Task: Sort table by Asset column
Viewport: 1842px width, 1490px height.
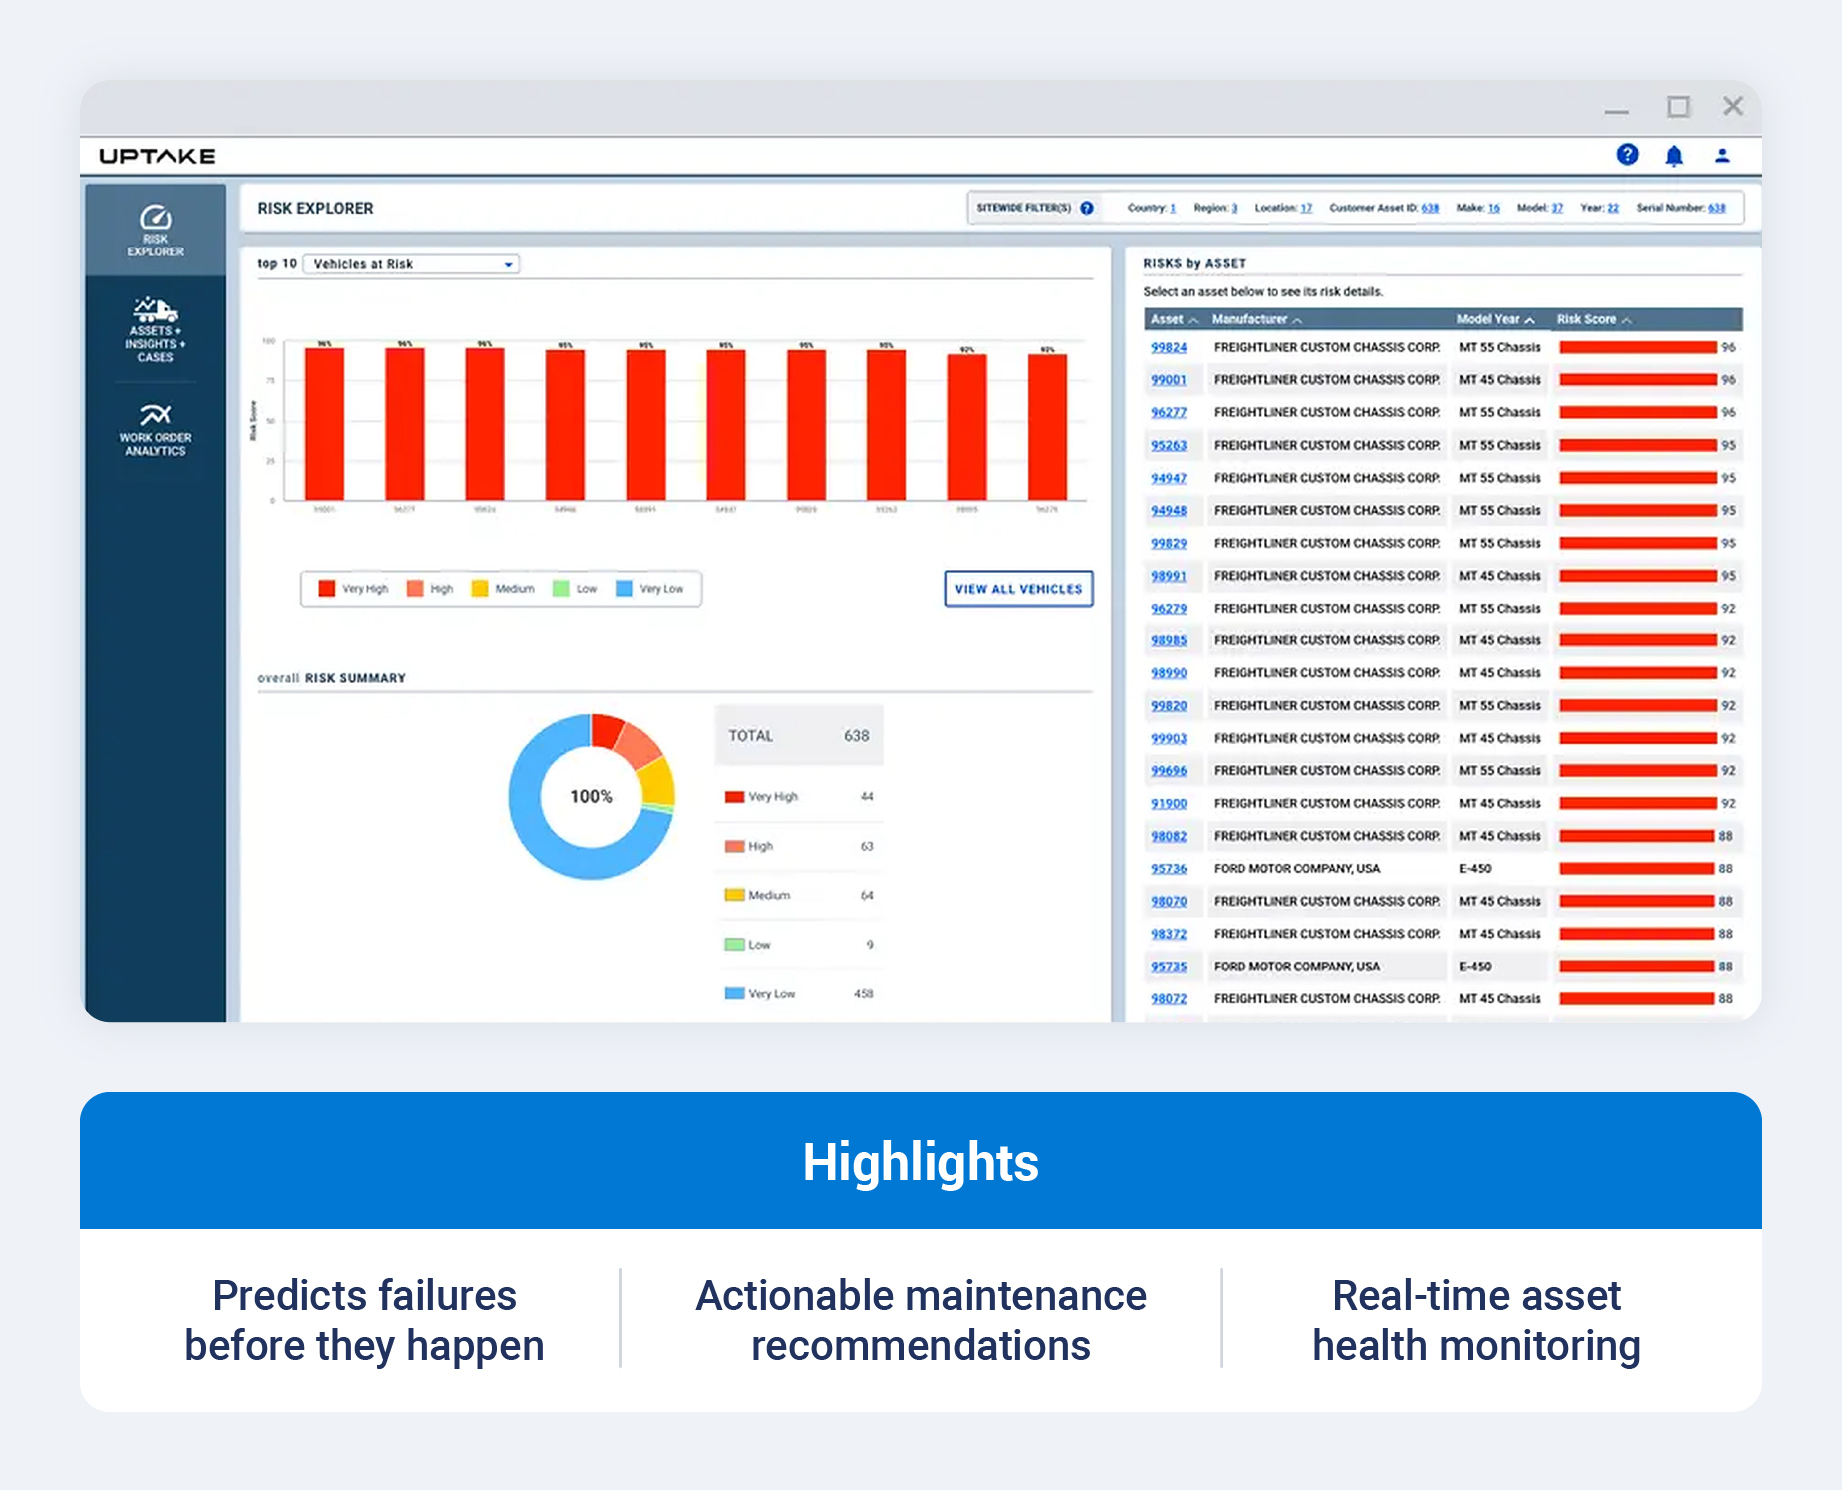Action: pos(1174,319)
